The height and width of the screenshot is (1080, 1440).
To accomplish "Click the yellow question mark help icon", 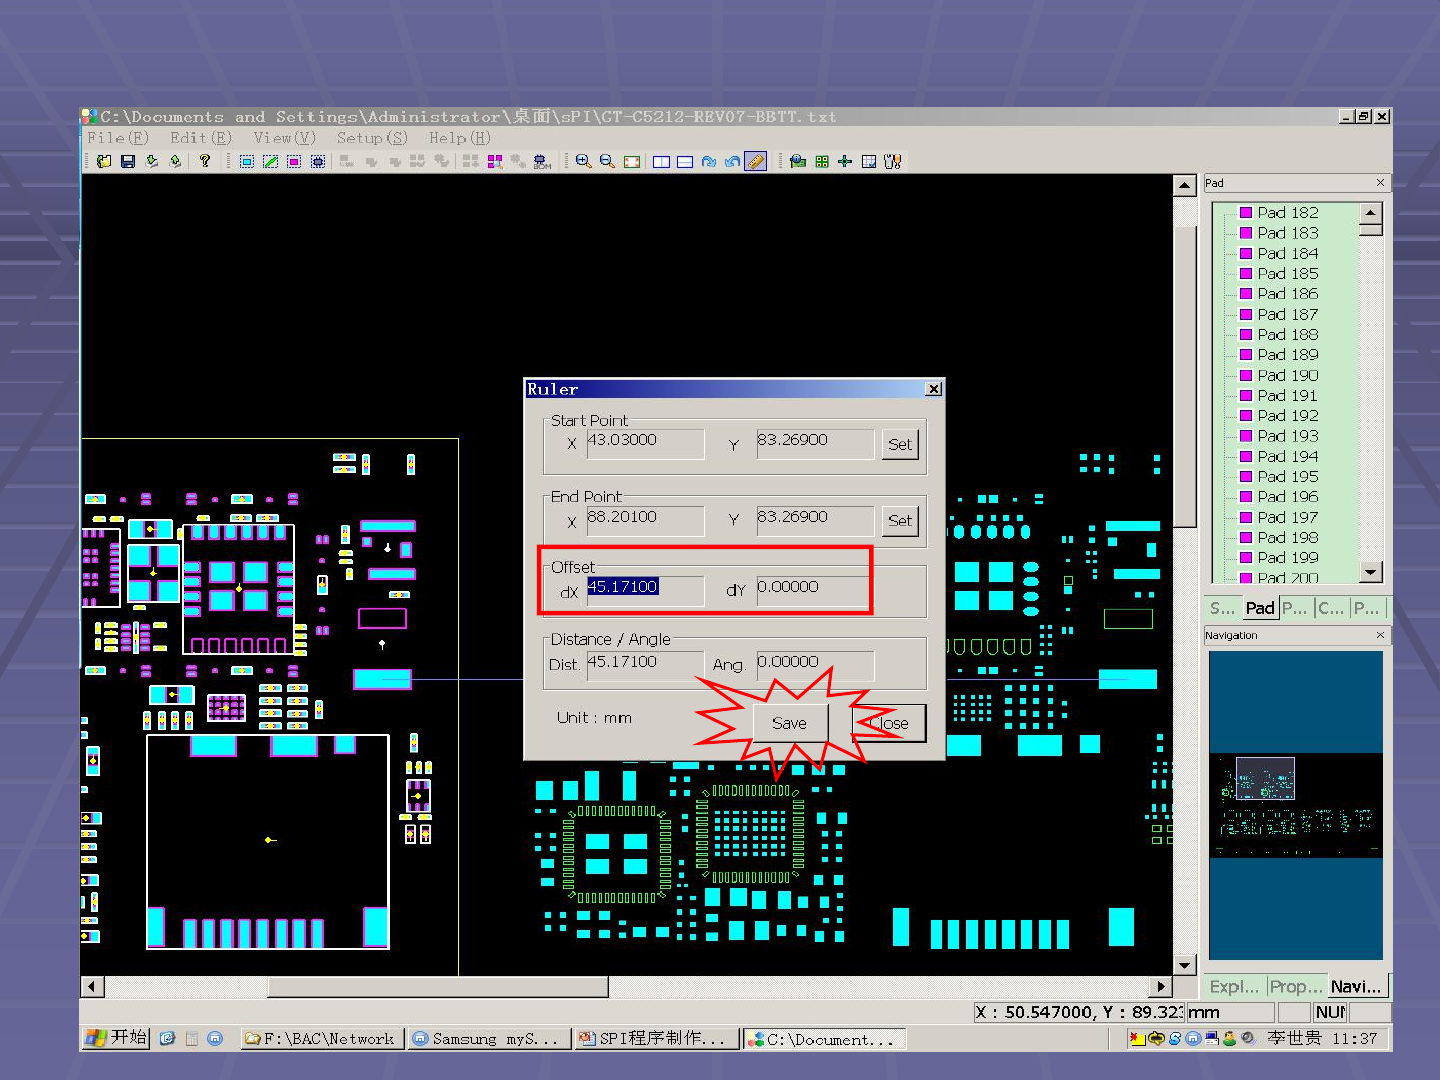I will (205, 161).
